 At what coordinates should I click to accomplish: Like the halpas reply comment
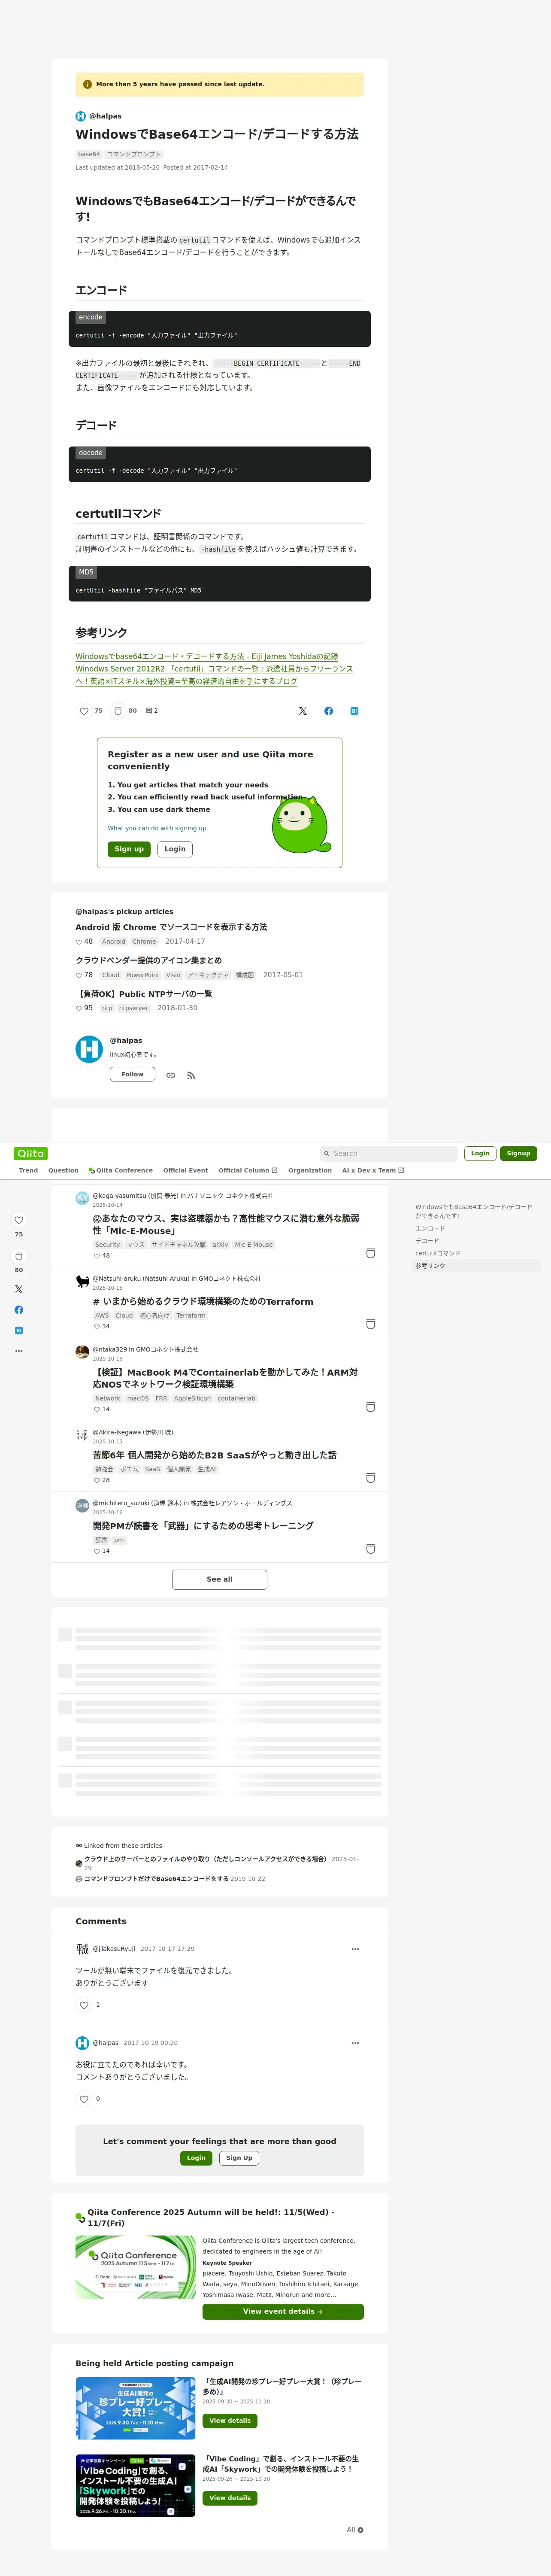[x=84, y=2099]
